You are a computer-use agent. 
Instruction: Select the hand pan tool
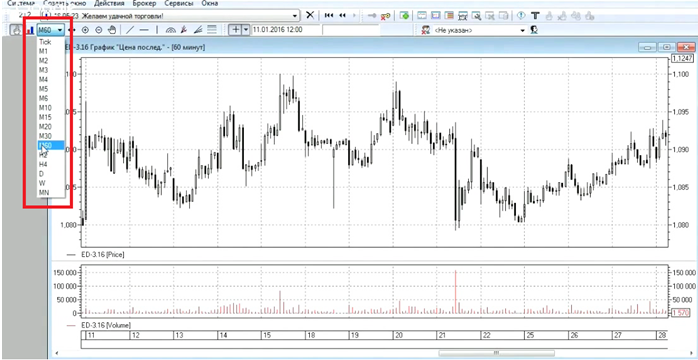113,30
